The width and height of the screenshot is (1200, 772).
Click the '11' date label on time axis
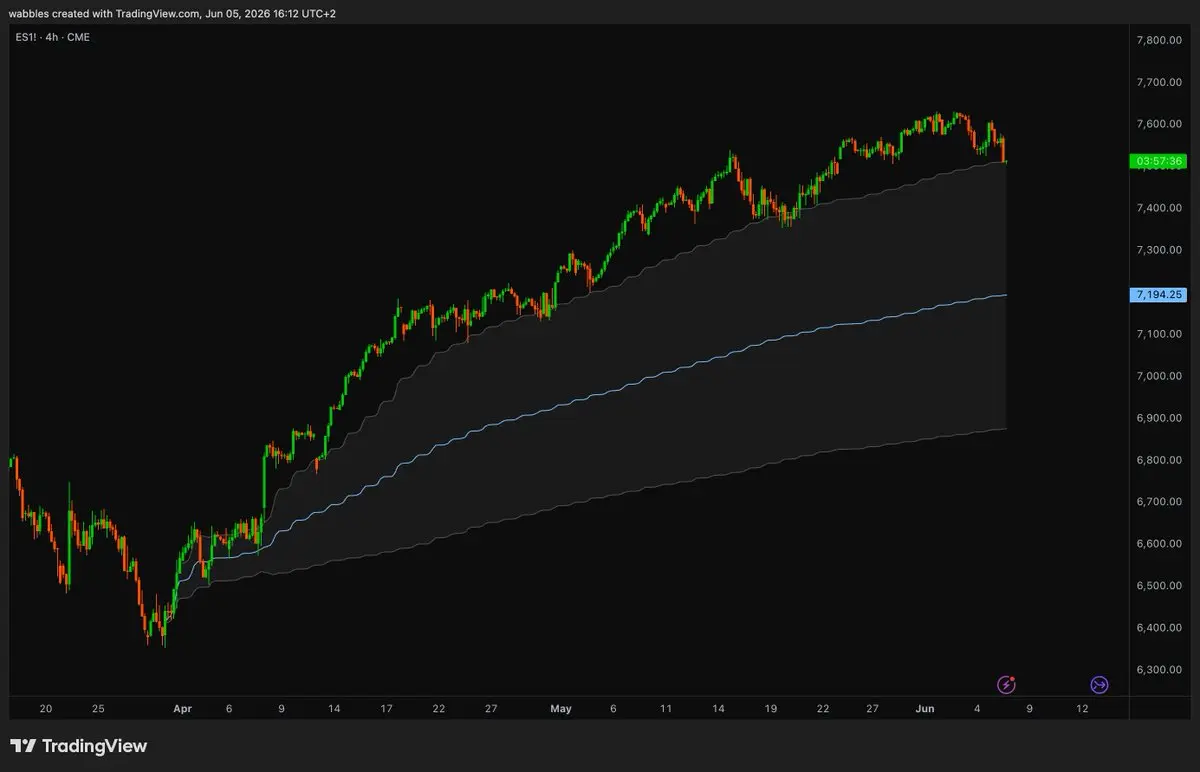tap(666, 709)
